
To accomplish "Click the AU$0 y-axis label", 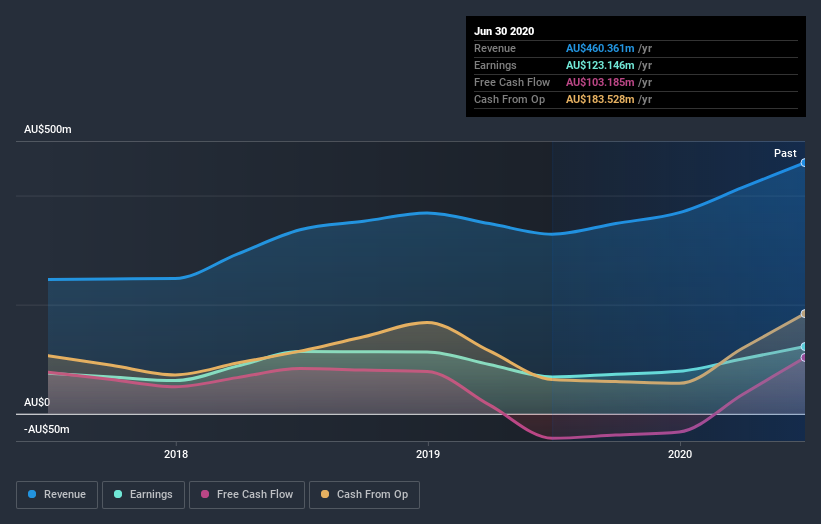I will [37, 402].
